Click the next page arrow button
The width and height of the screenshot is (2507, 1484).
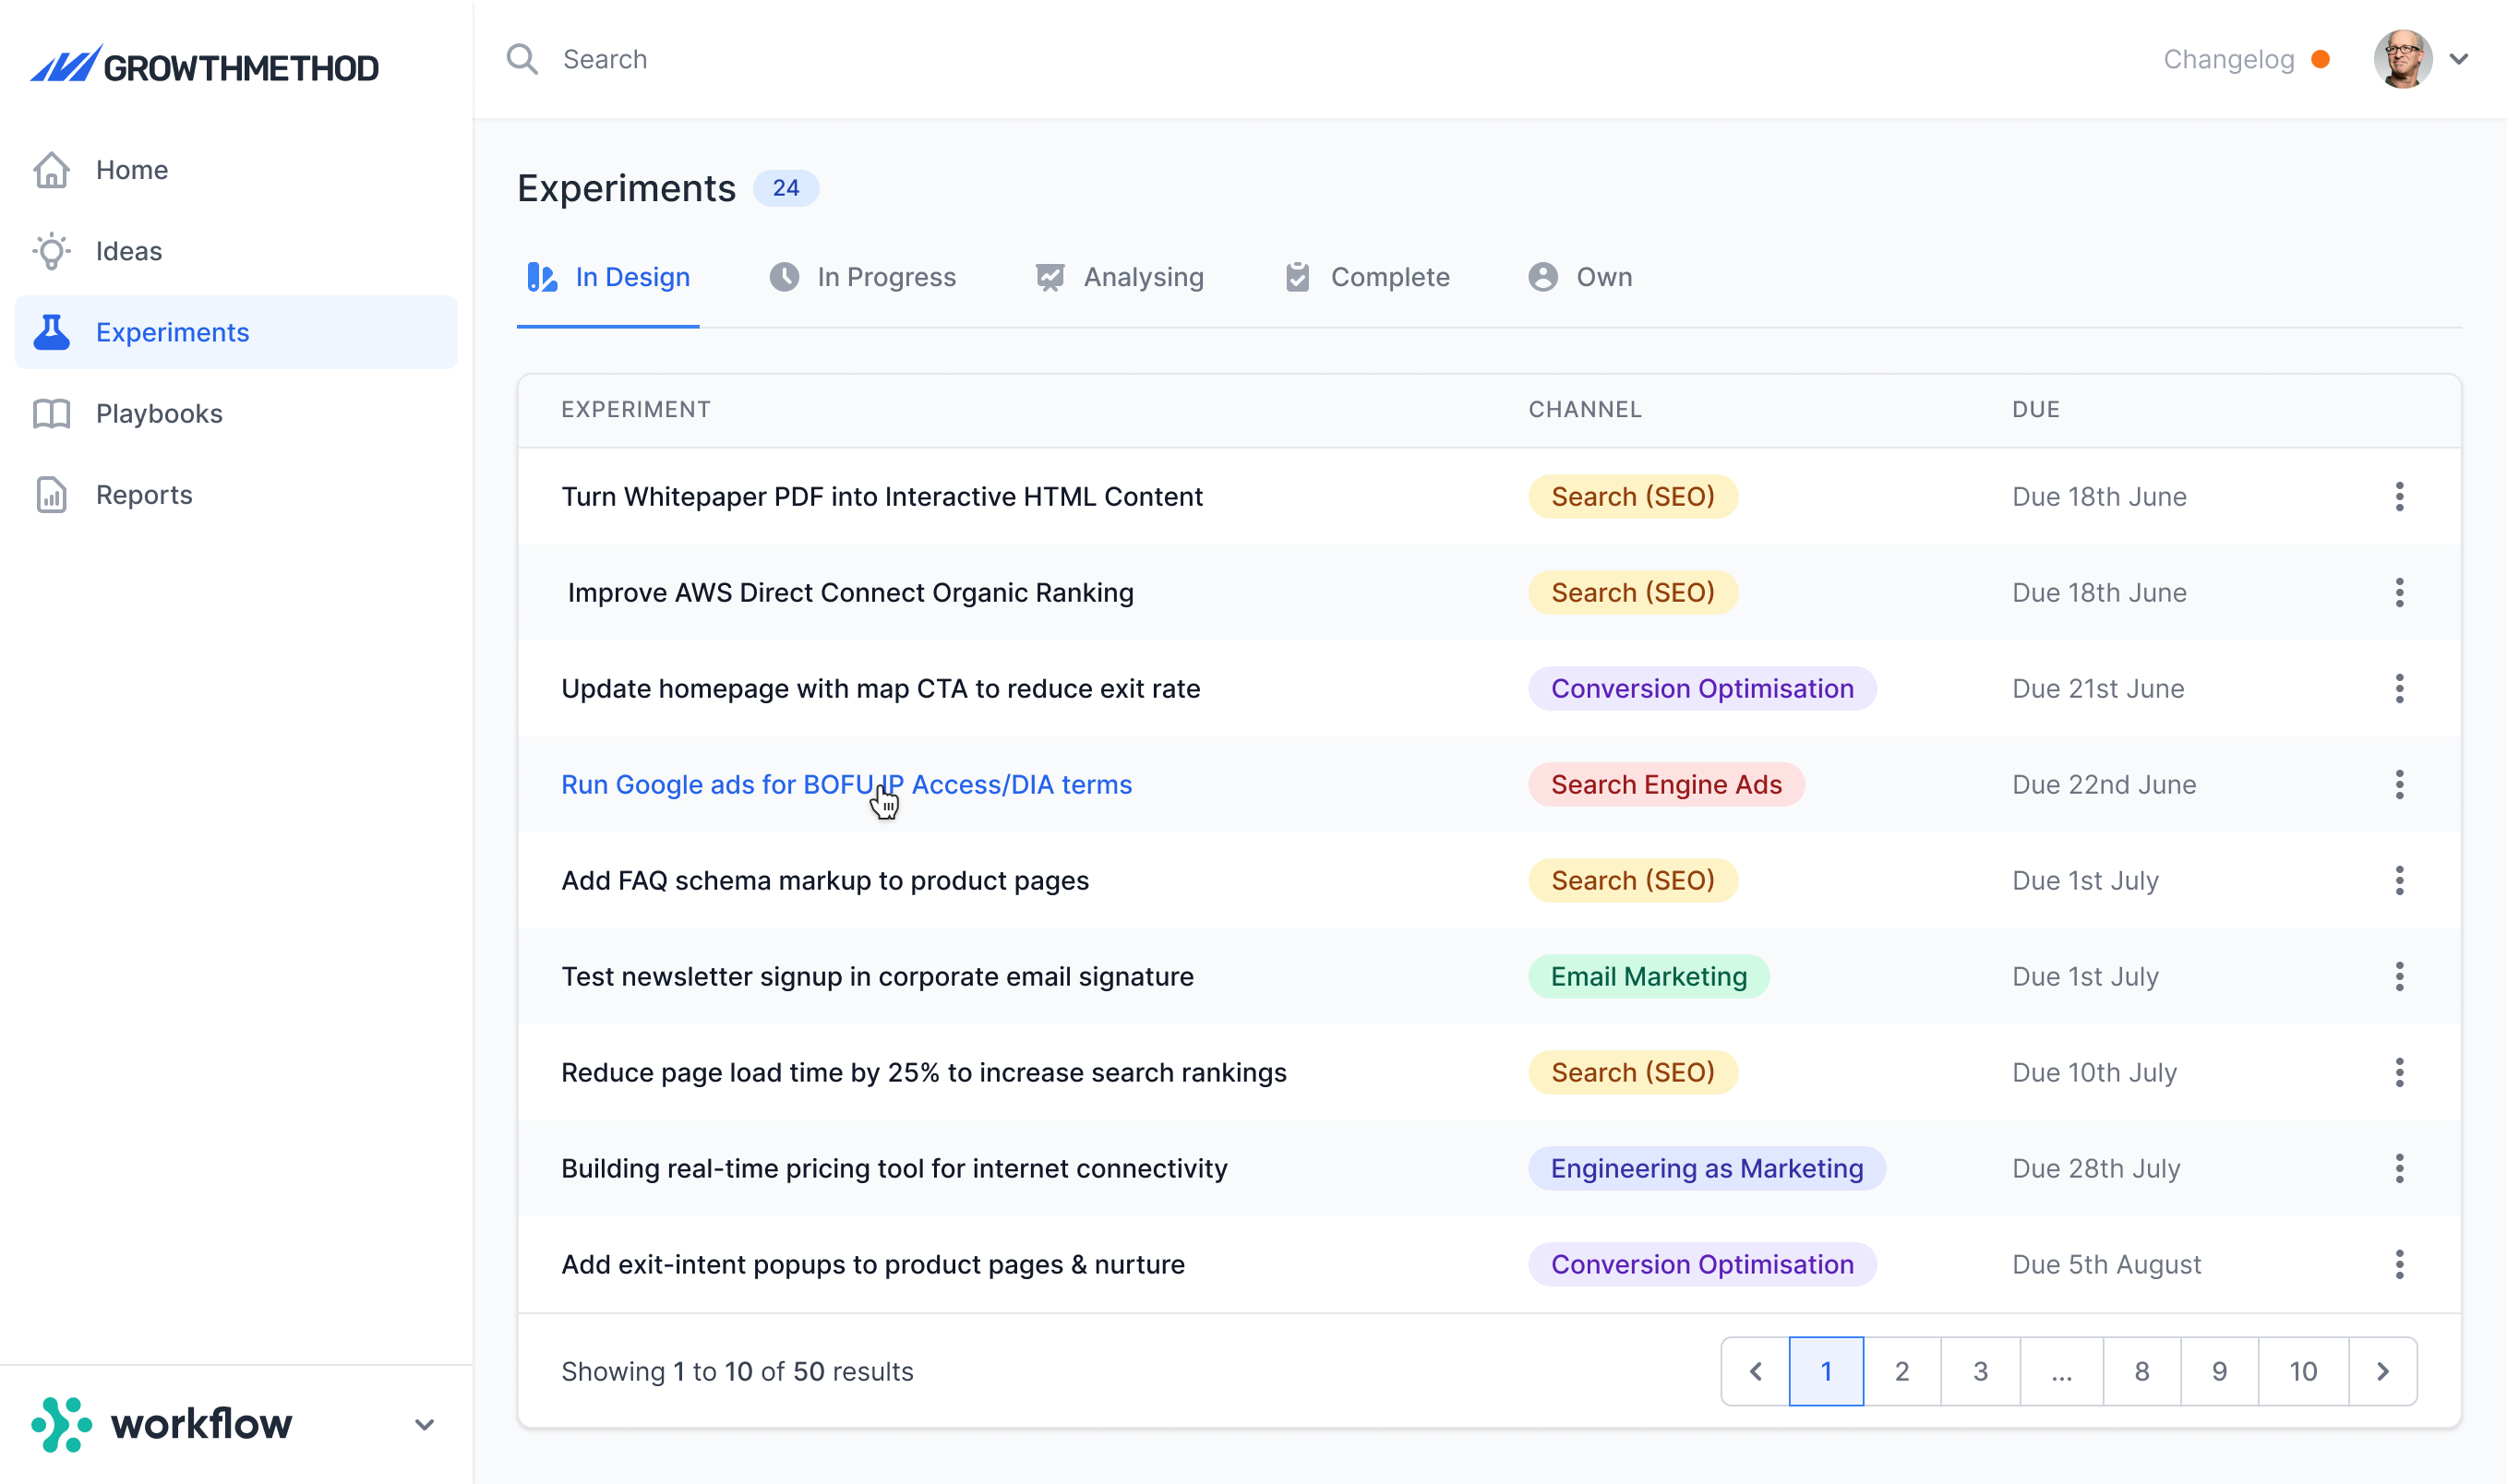(x=2382, y=1371)
